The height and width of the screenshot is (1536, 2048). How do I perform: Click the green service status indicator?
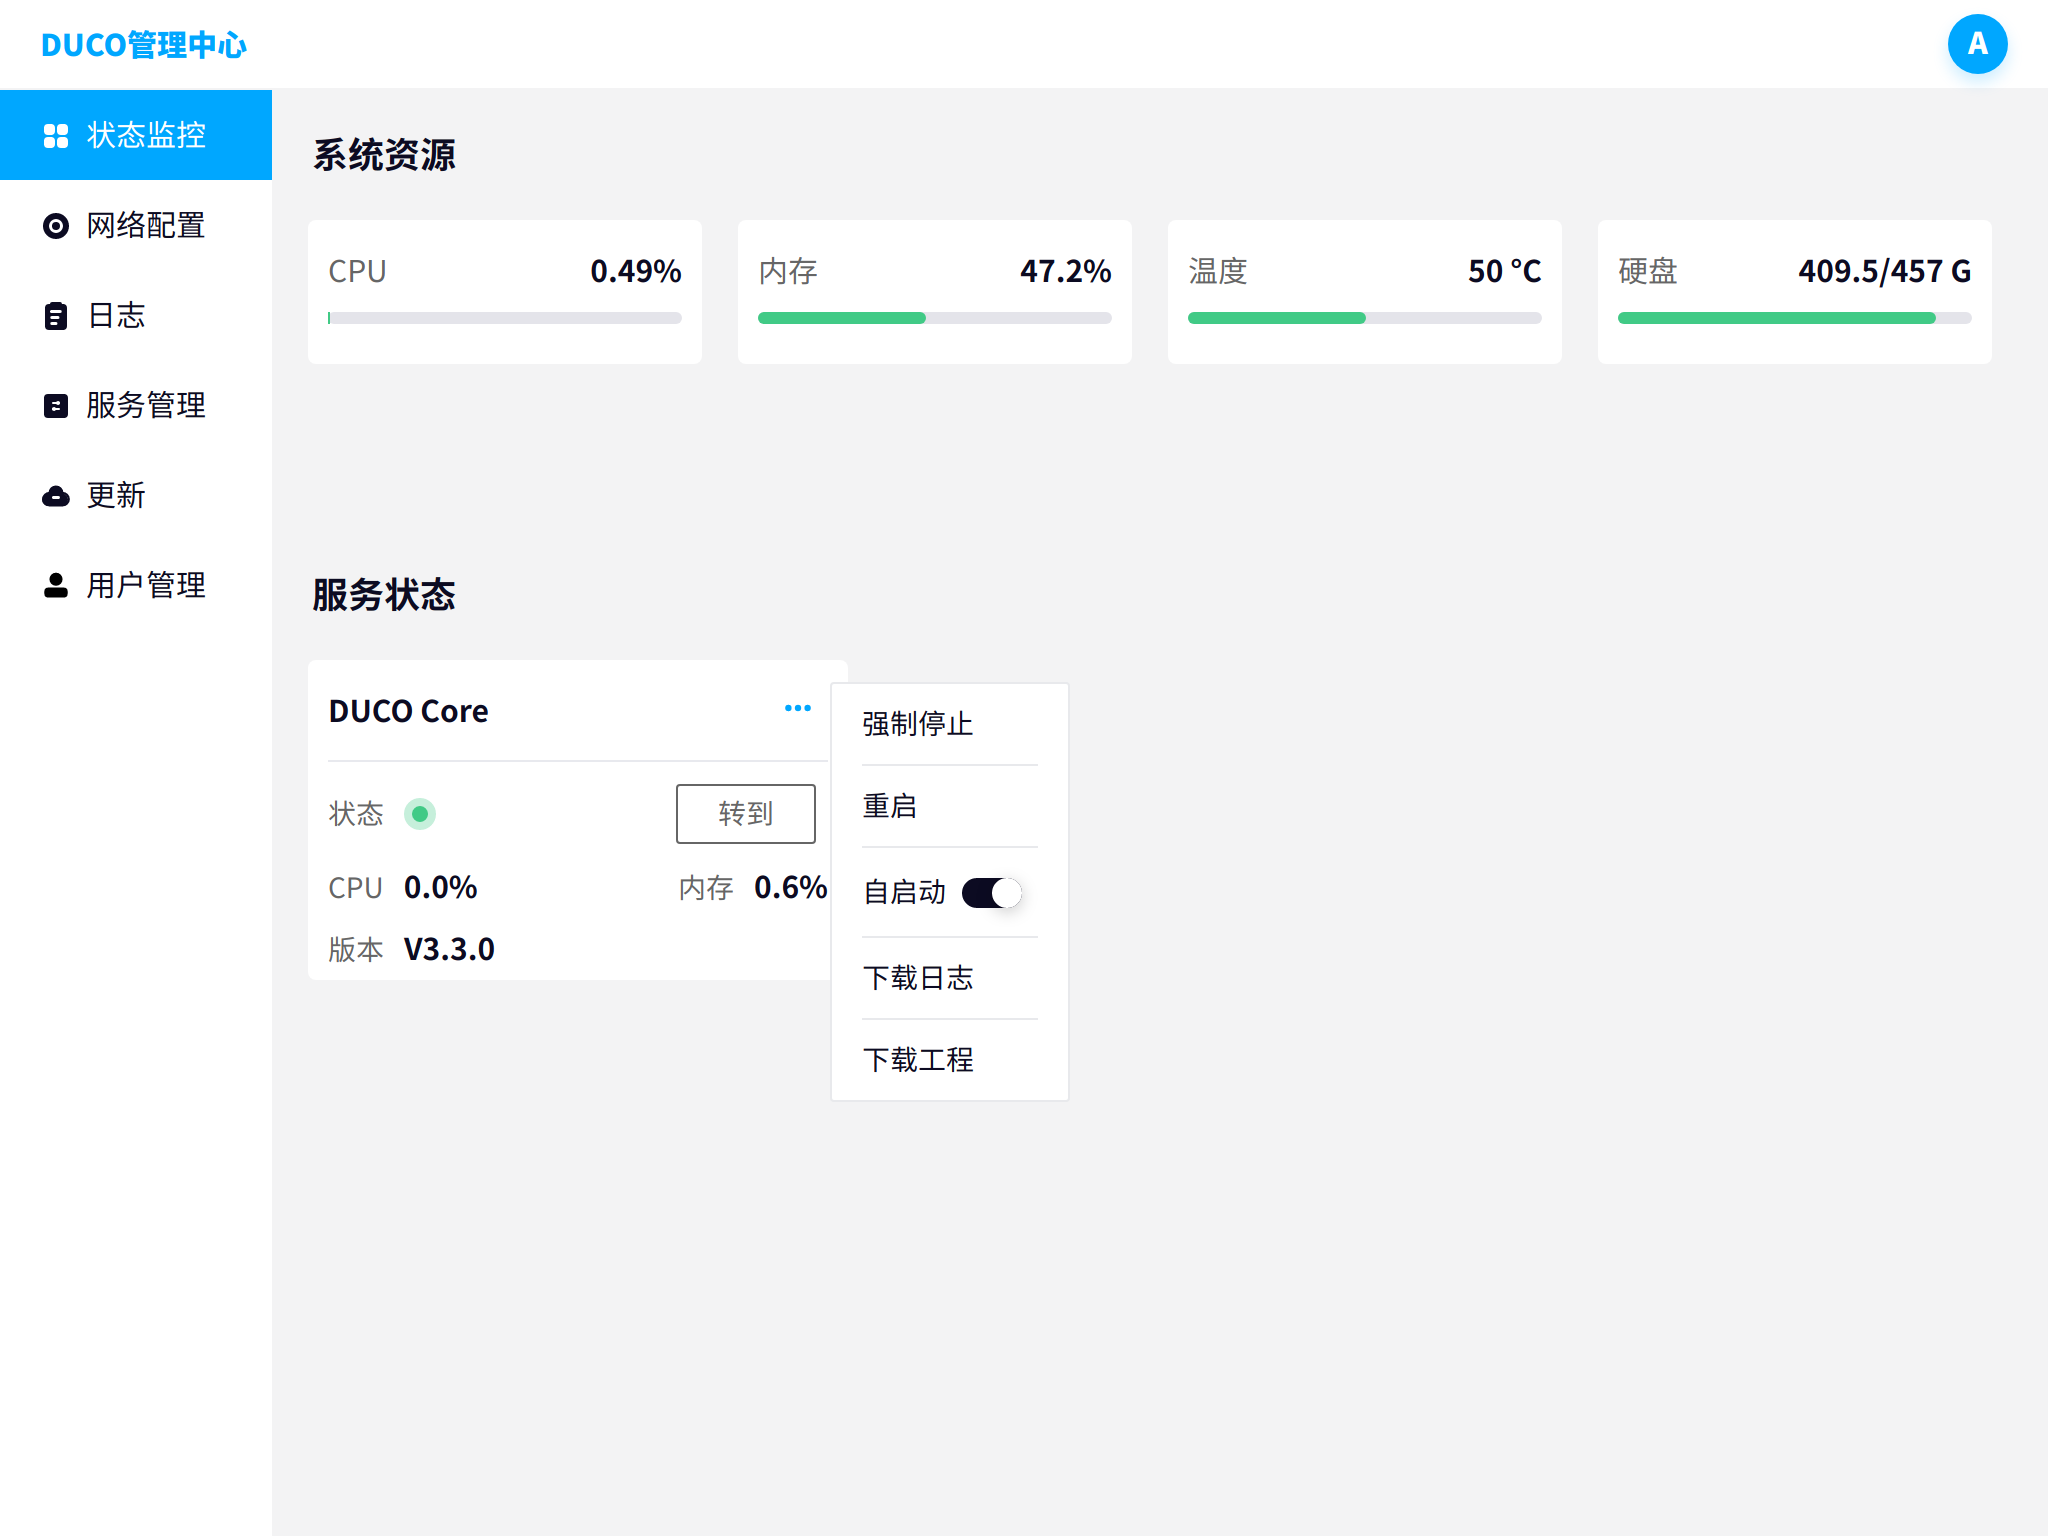pyautogui.click(x=420, y=814)
